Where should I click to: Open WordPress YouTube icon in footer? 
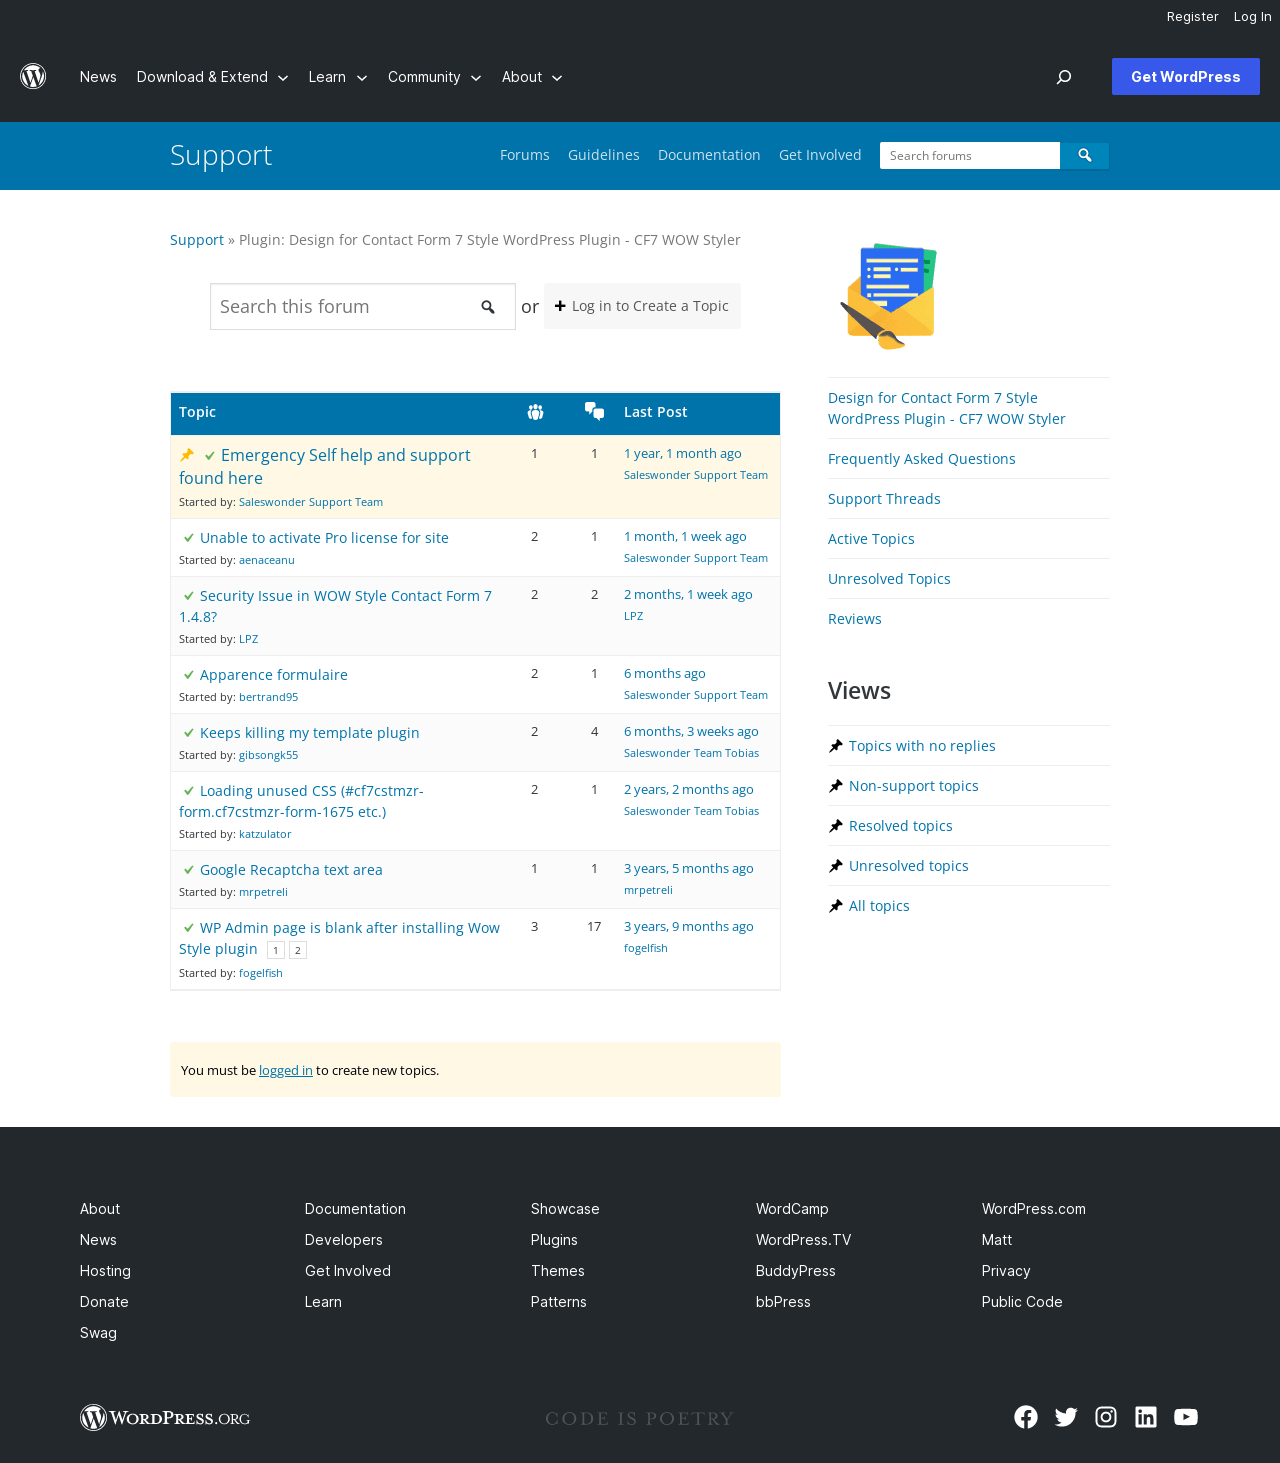(x=1186, y=1417)
